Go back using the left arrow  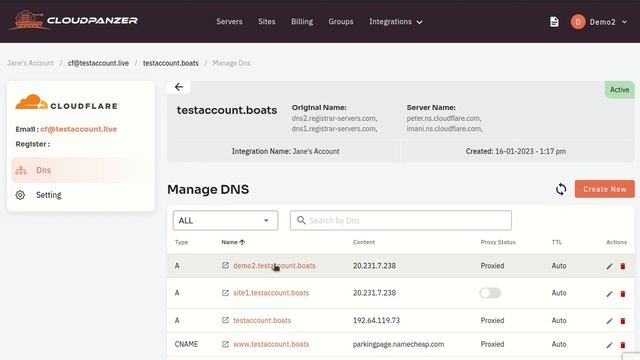(179, 87)
